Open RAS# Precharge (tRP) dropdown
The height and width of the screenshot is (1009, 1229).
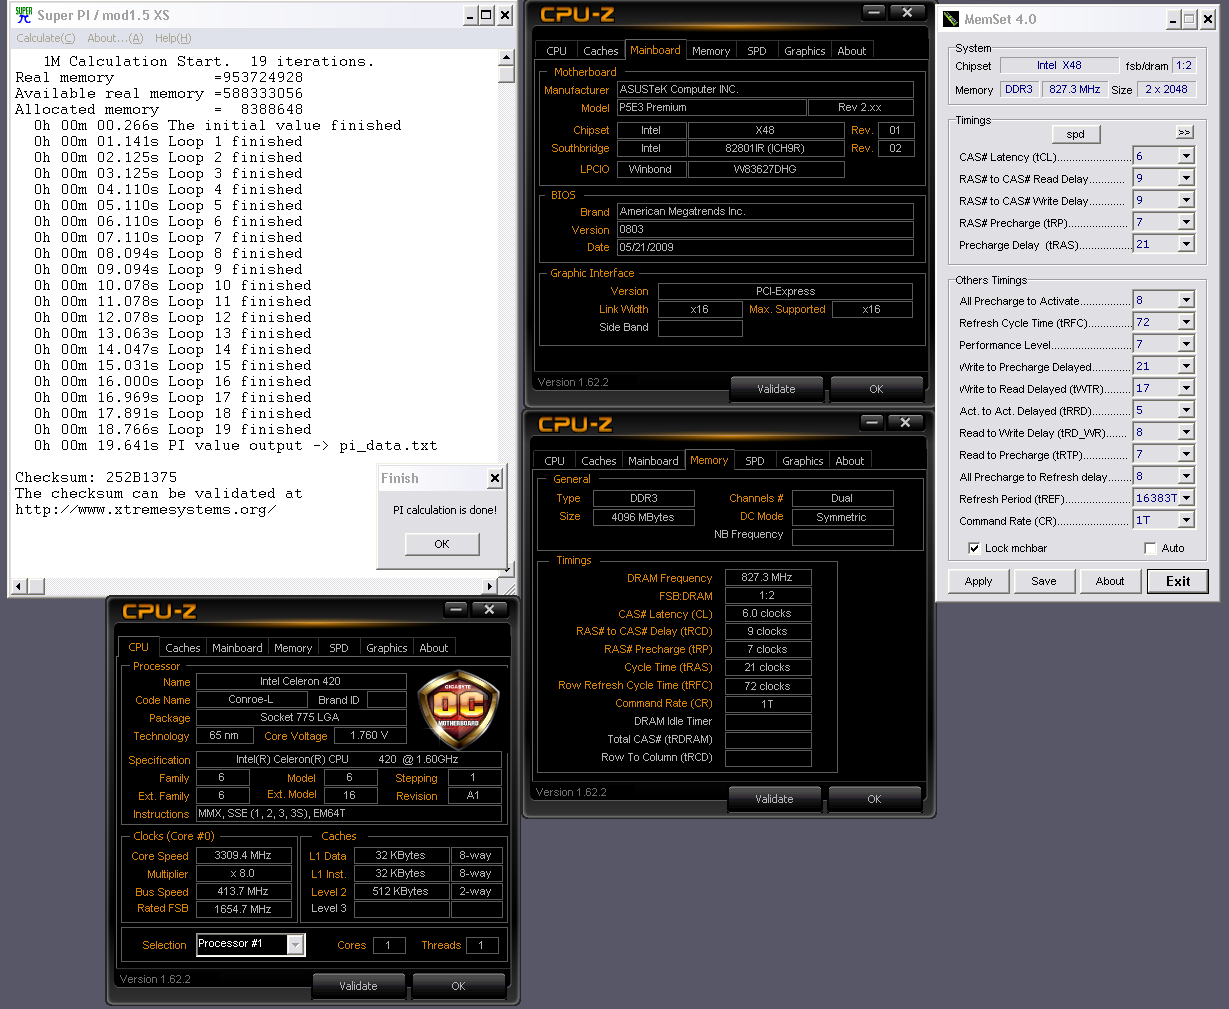[x=1186, y=222]
